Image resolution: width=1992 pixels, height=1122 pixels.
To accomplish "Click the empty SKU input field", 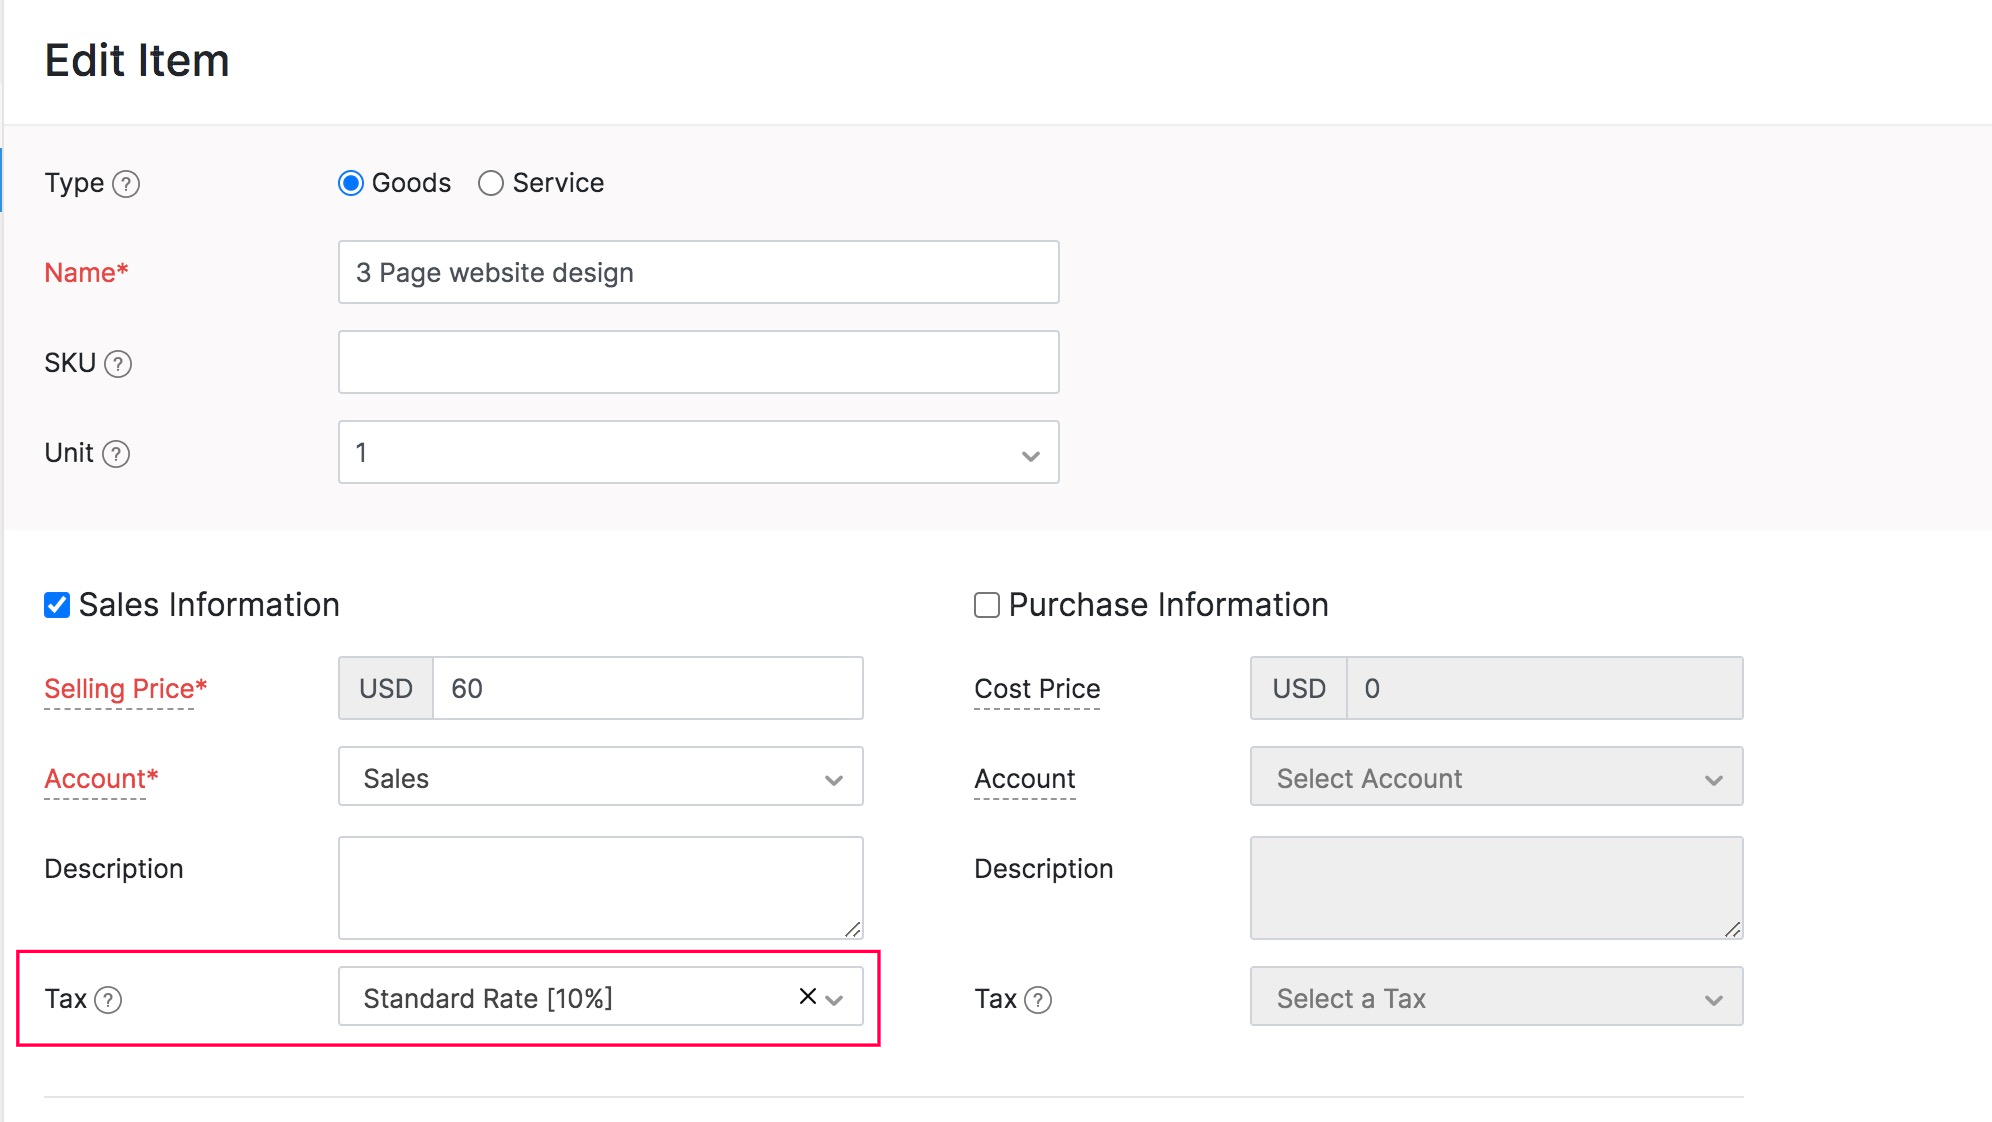I will tap(697, 362).
